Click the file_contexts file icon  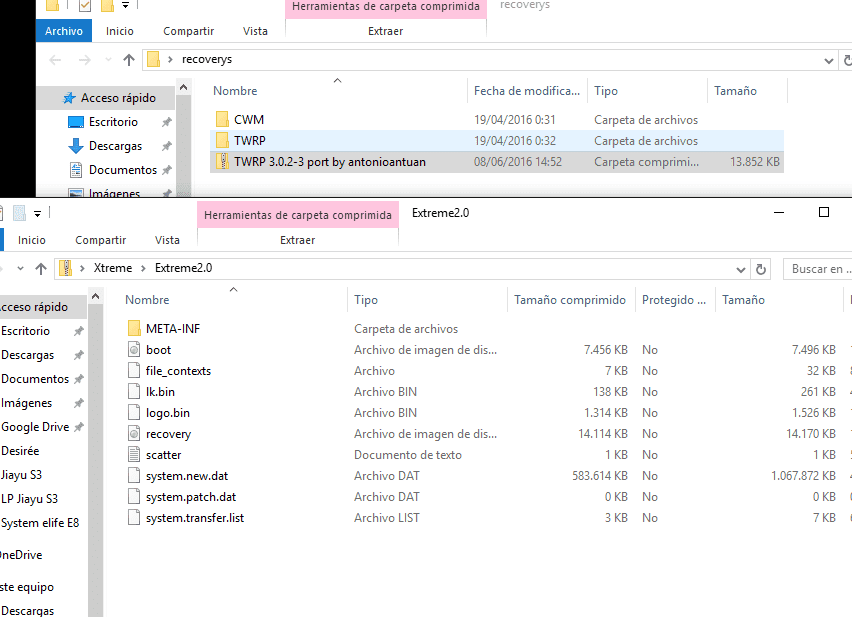(x=134, y=371)
